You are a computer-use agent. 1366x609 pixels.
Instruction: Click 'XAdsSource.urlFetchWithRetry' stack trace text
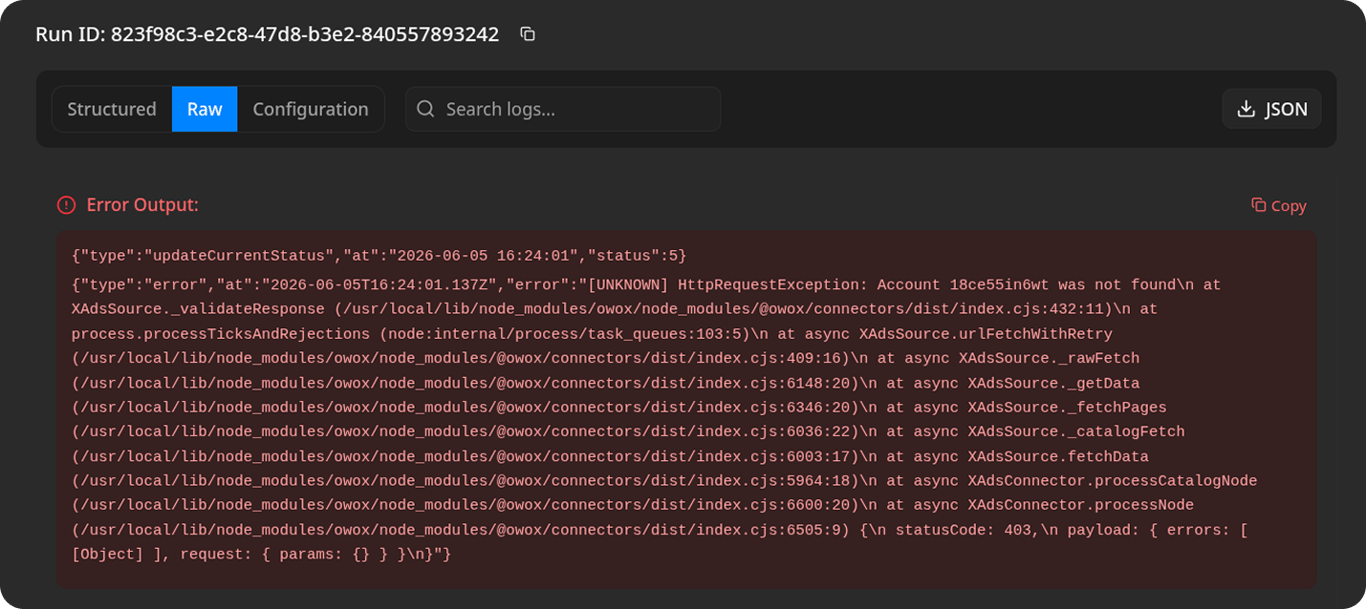tap(985, 334)
